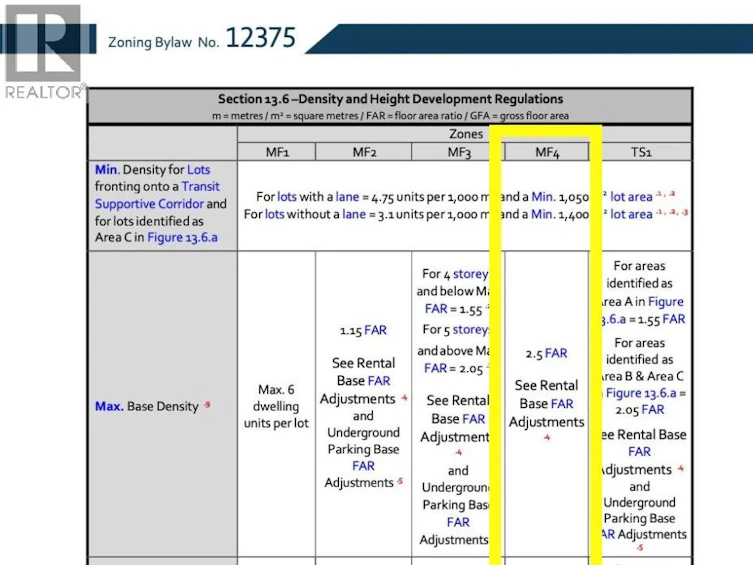Screen dimensions: 753x565
Task: Open the 'Figure 13.6.a' link in Min. Density row
Action: pos(182,238)
